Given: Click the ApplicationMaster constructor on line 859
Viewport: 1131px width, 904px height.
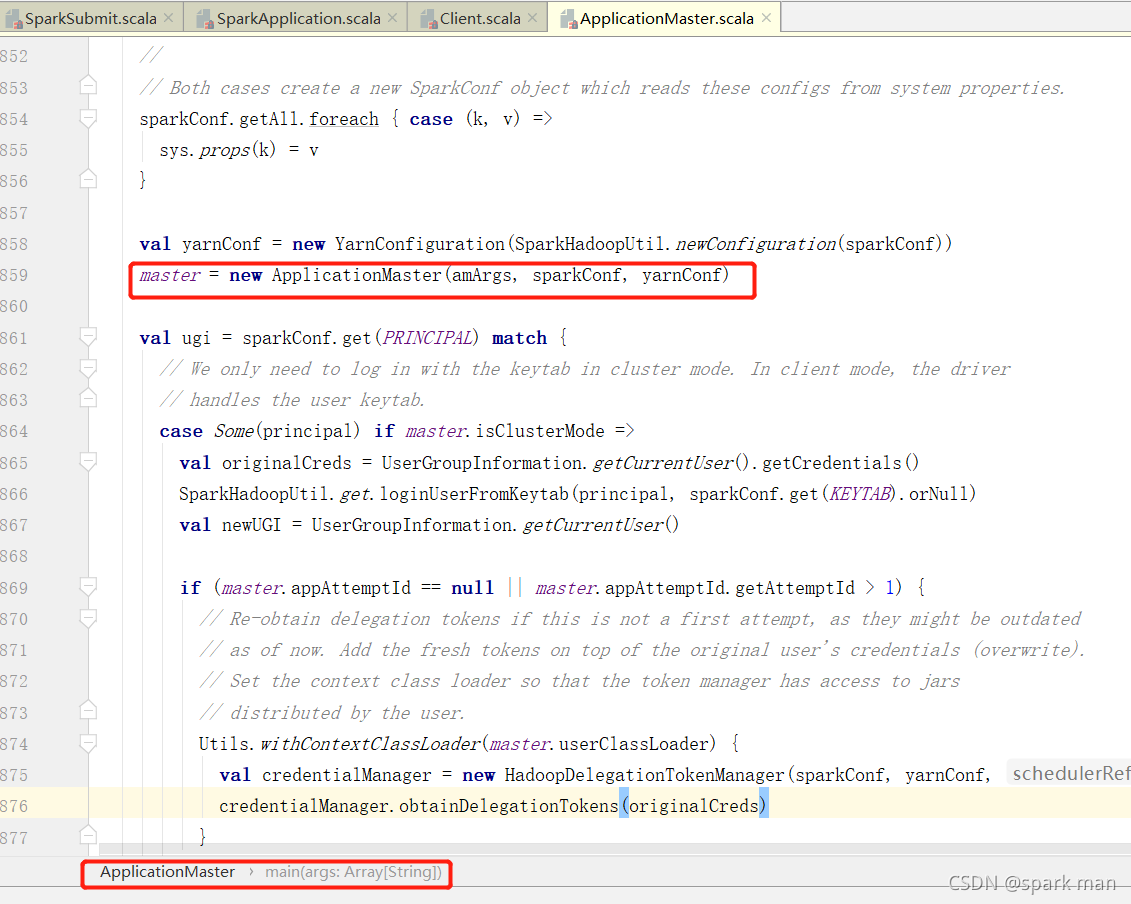Looking at the screenshot, I should [x=356, y=275].
